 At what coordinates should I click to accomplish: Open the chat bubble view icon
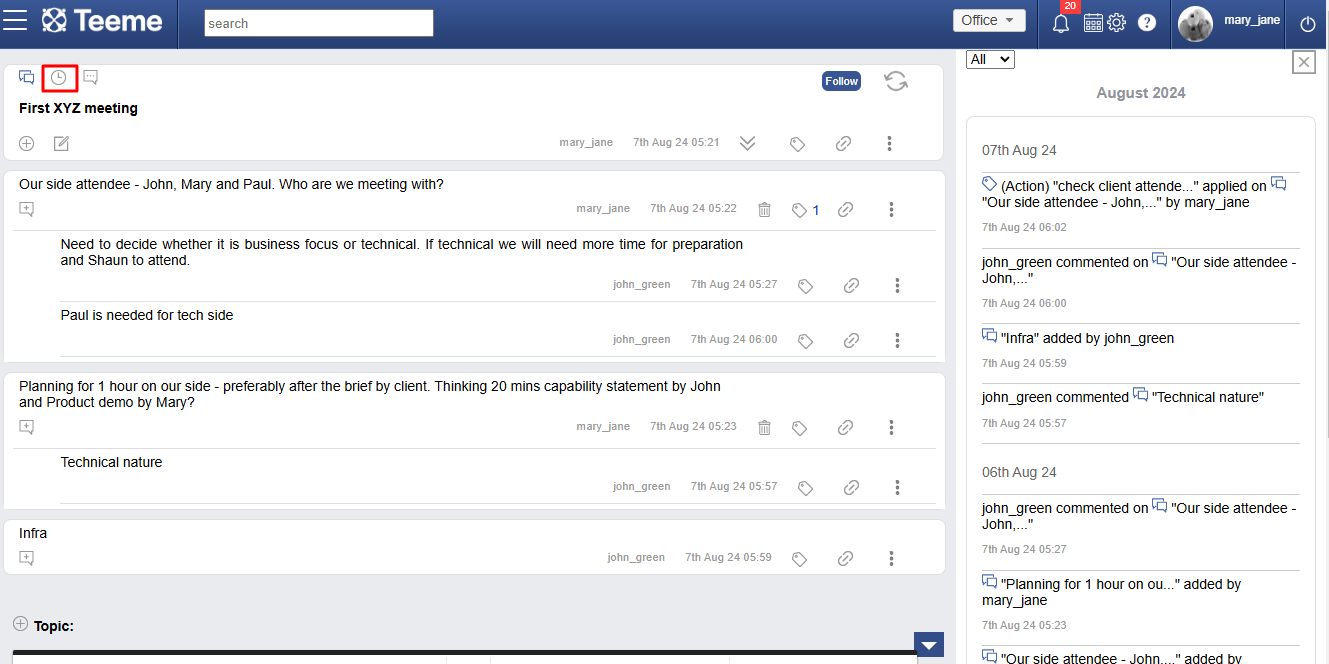point(90,77)
